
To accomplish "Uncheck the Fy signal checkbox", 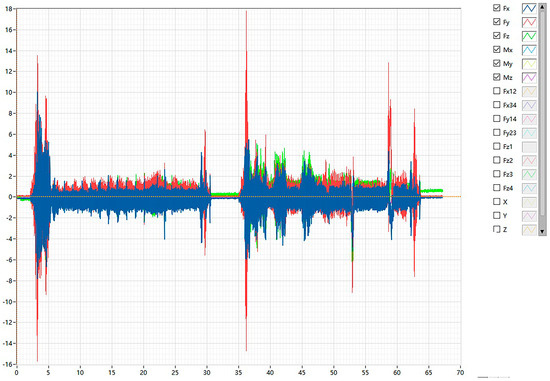I will pos(496,22).
